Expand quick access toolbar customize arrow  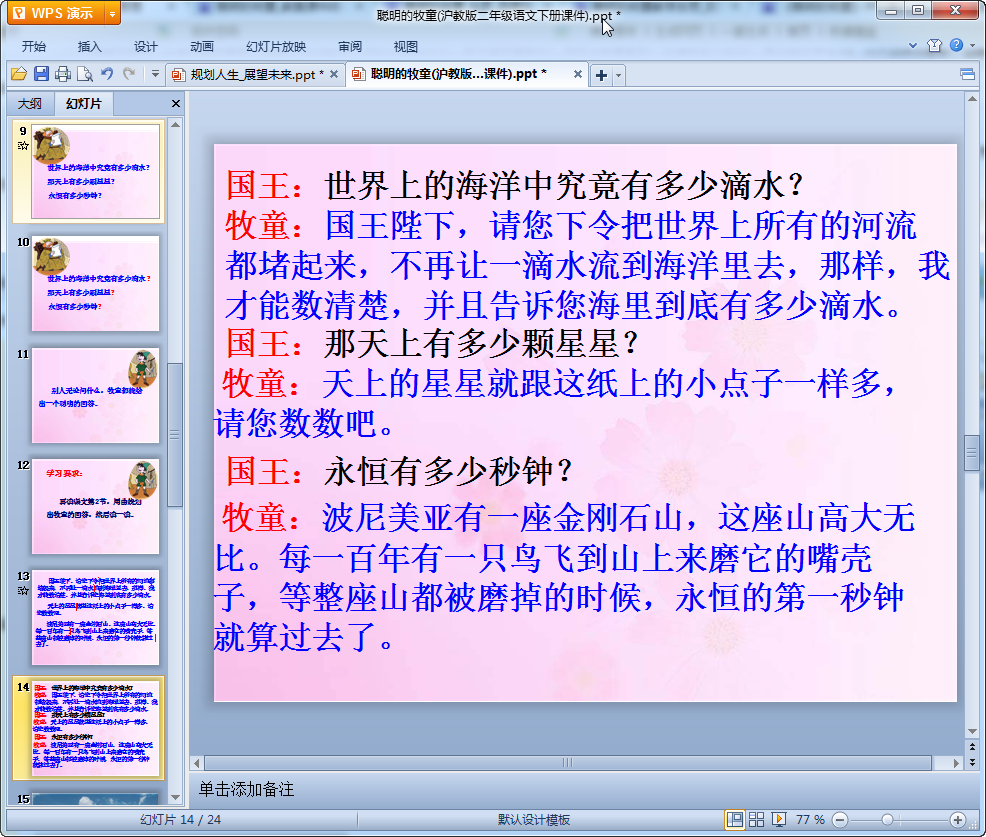point(155,74)
